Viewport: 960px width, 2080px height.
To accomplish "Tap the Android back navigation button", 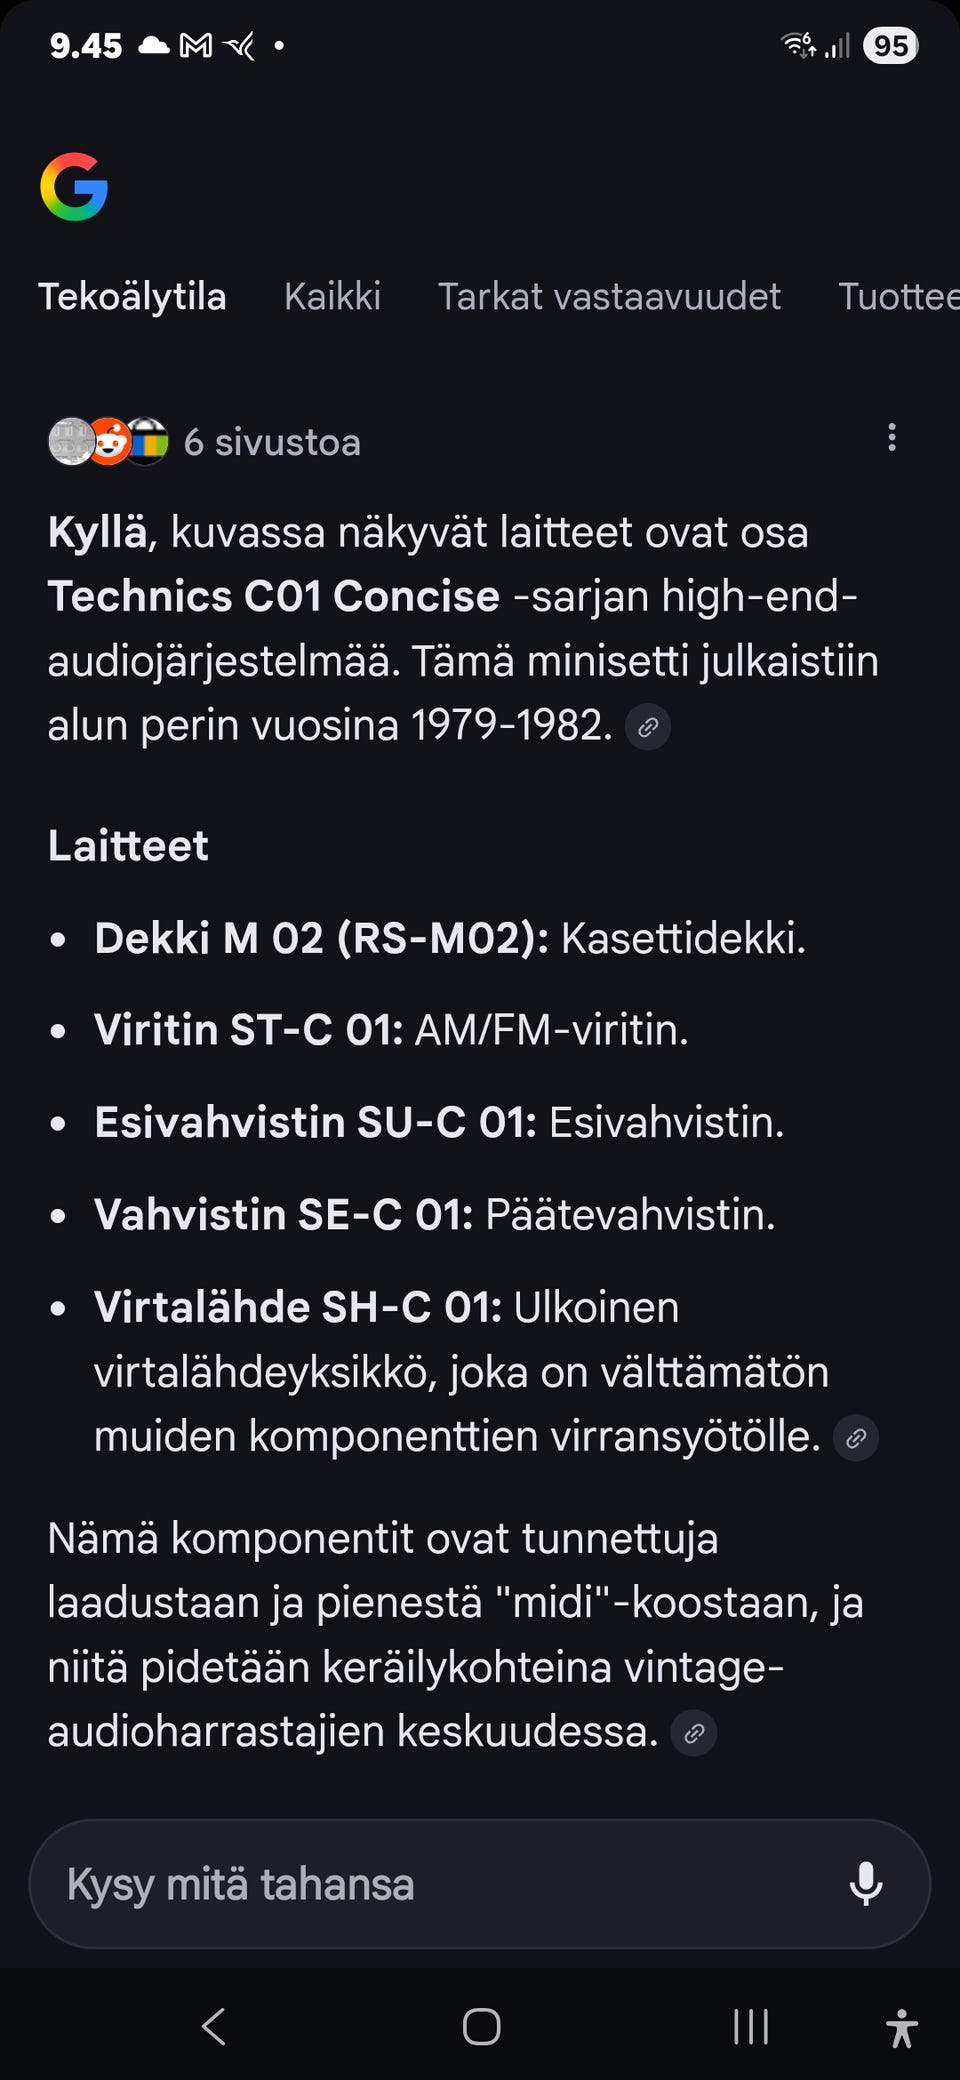I will (x=214, y=2027).
